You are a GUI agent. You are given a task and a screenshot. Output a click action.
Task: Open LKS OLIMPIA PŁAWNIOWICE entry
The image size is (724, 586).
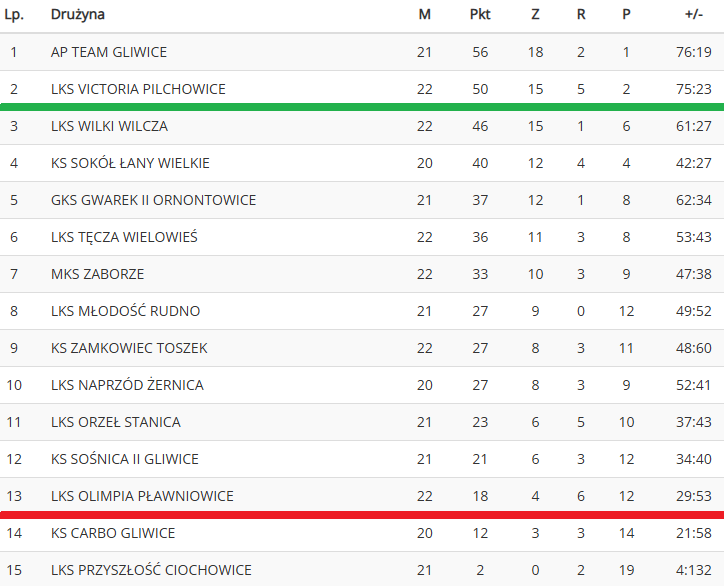pos(142,495)
